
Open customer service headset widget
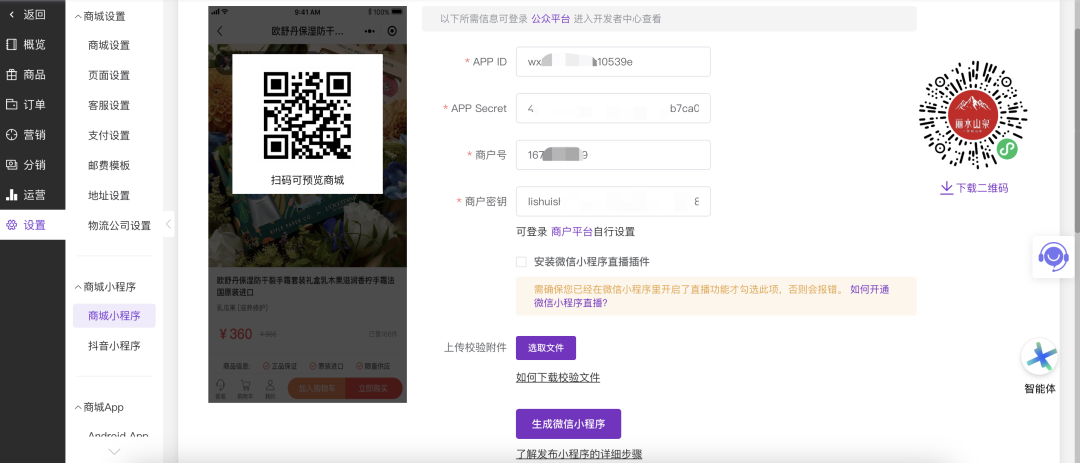1053,257
